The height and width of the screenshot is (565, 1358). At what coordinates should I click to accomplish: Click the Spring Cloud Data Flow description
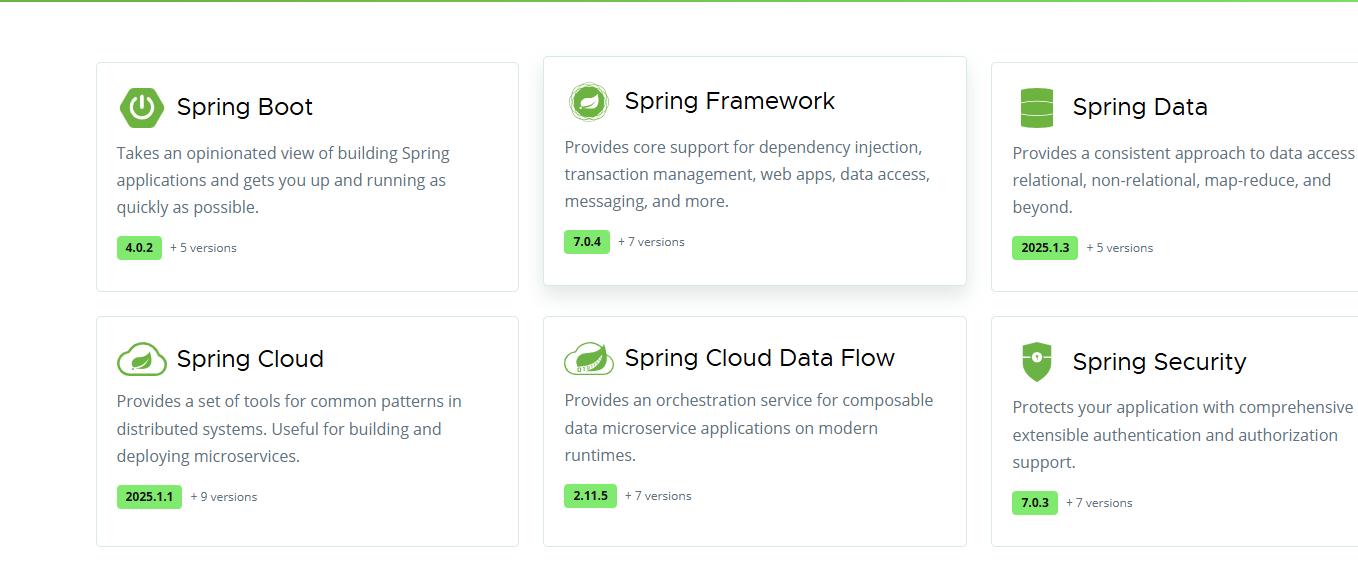749,428
